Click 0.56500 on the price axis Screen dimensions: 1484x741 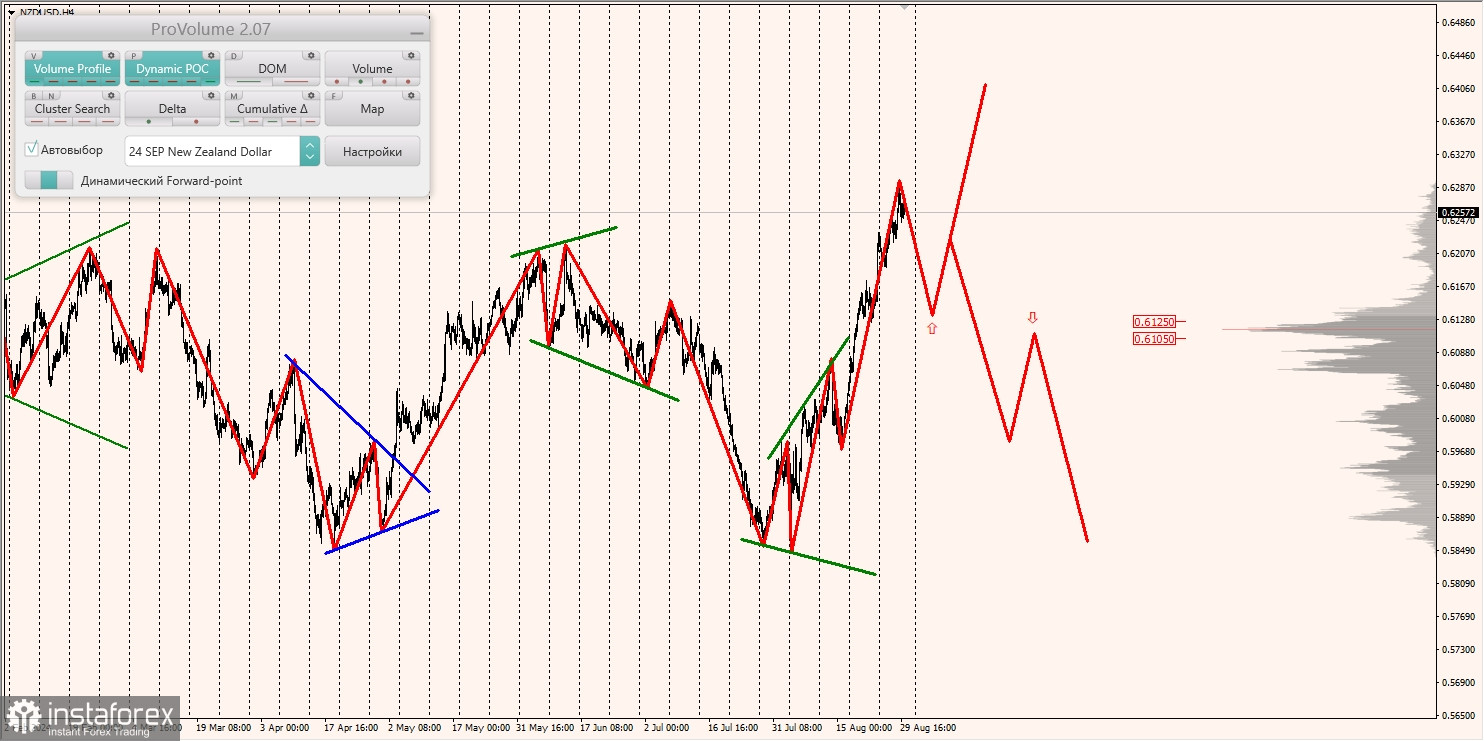click(1457, 716)
